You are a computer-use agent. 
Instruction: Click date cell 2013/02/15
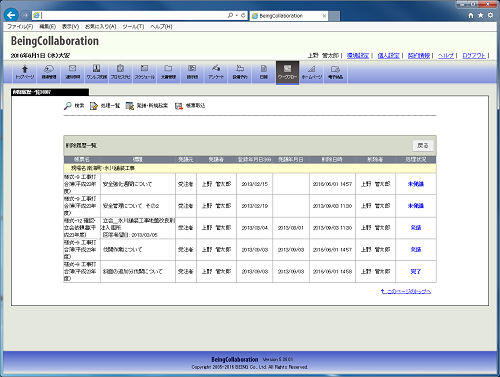click(x=255, y=184)
